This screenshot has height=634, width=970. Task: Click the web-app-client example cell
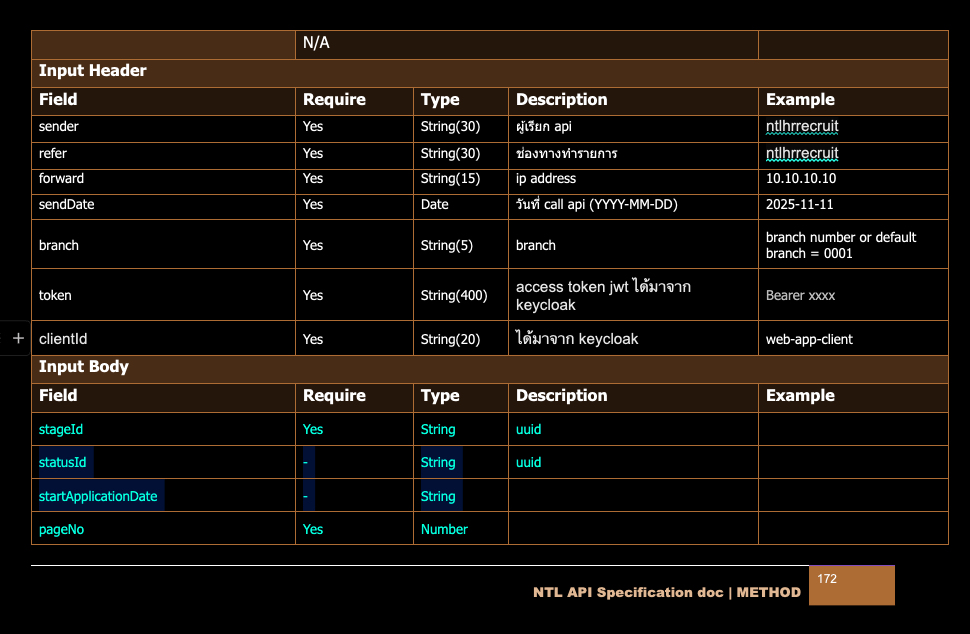coord(809,339)
